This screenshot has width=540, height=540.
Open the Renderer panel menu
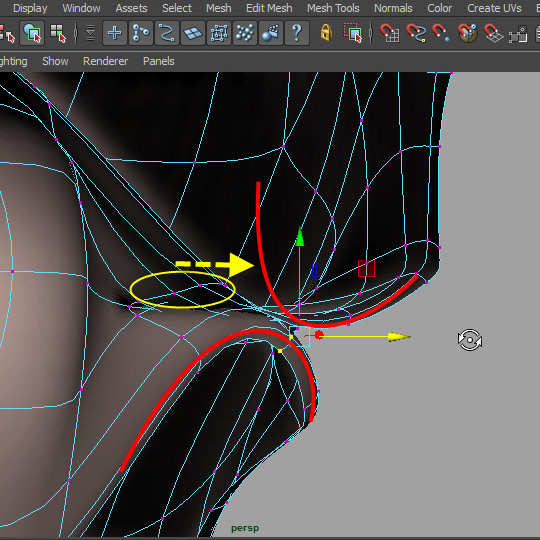[x=105, y=61]
